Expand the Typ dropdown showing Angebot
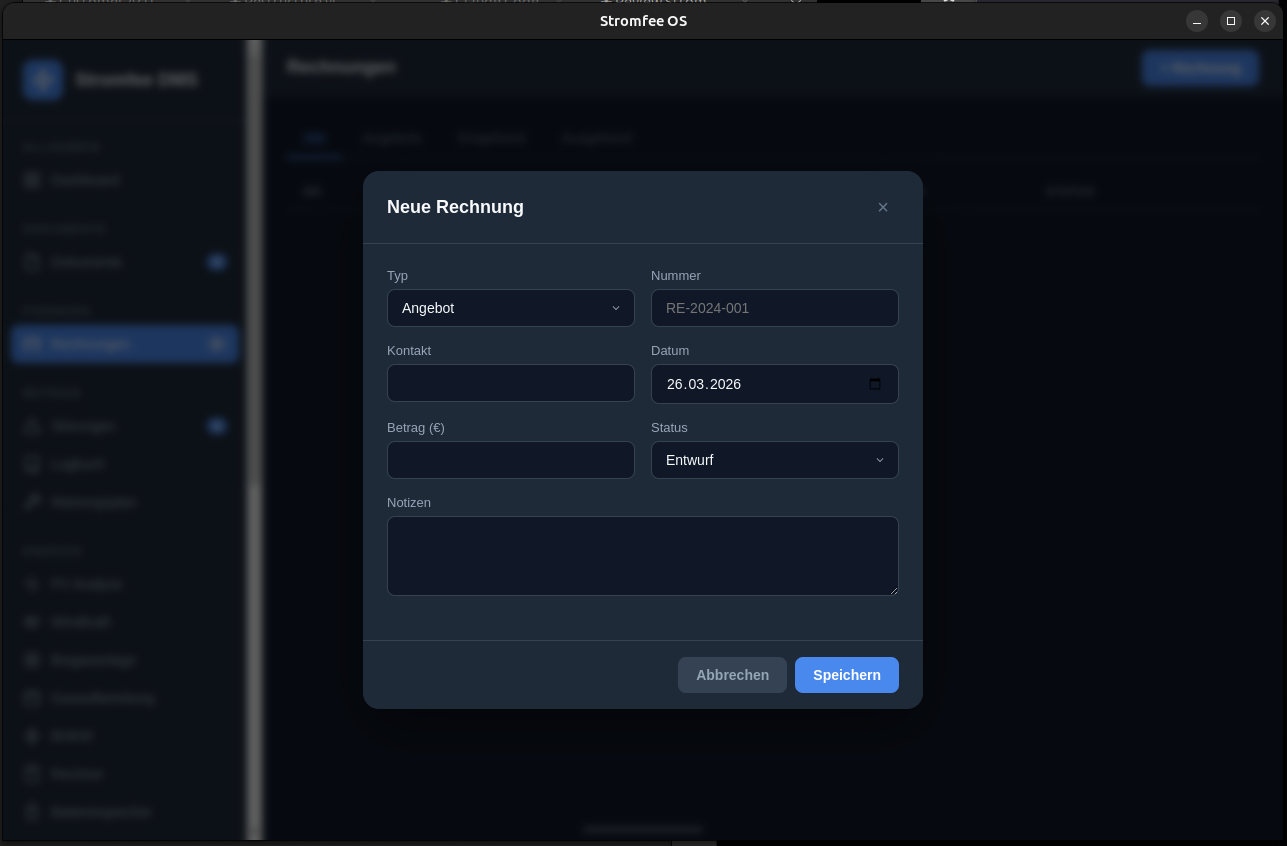The height and width of the screenshot is (846, 1287). pyautogui.click(x=510, y=308)
